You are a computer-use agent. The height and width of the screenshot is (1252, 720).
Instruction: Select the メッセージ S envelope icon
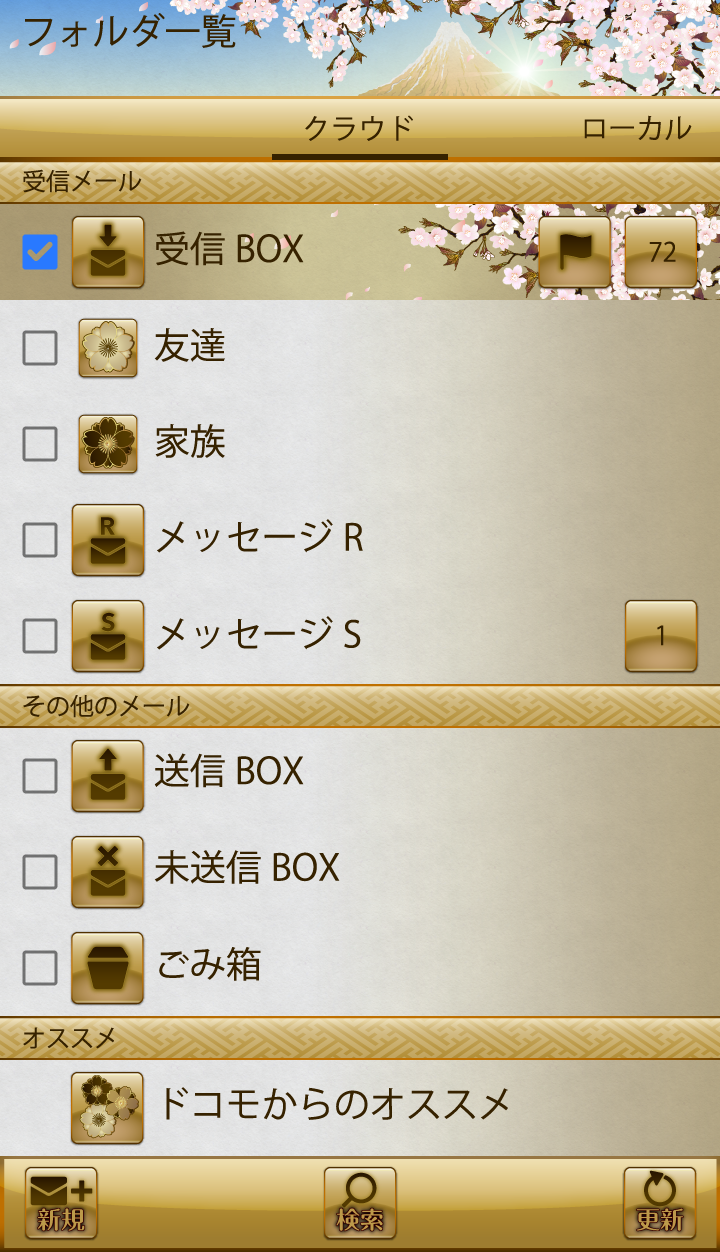(x=108, y=636)
